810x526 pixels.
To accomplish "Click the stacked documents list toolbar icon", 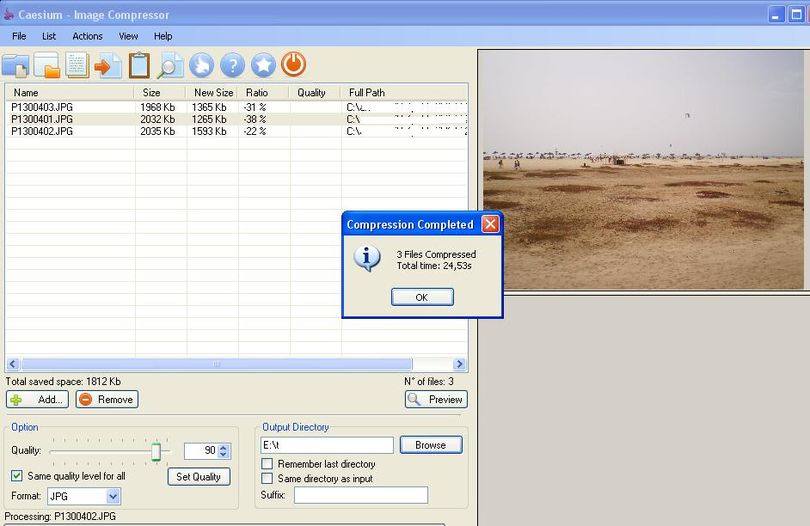I will click(77, 66).
